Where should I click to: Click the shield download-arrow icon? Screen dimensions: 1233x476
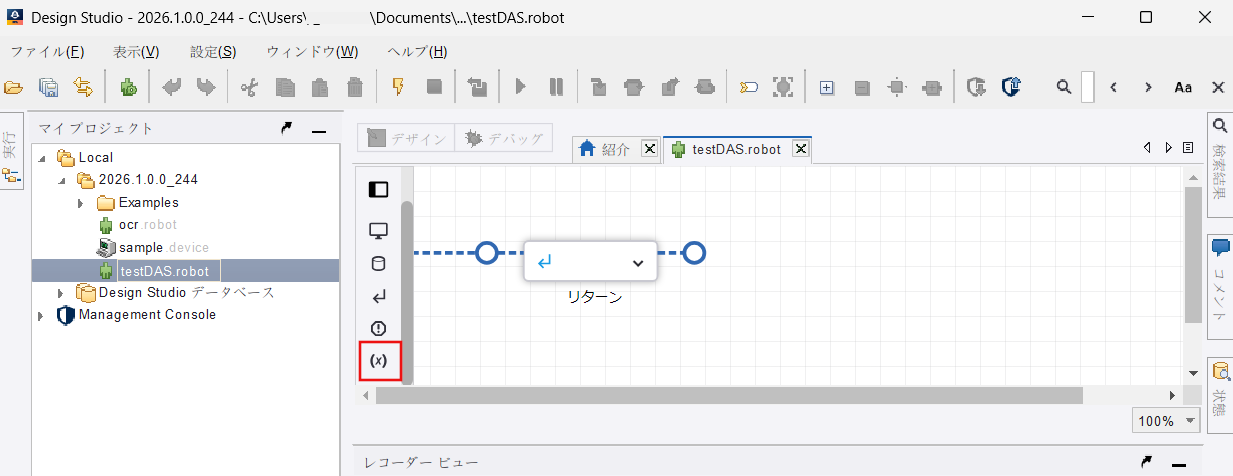coord(977,87)
